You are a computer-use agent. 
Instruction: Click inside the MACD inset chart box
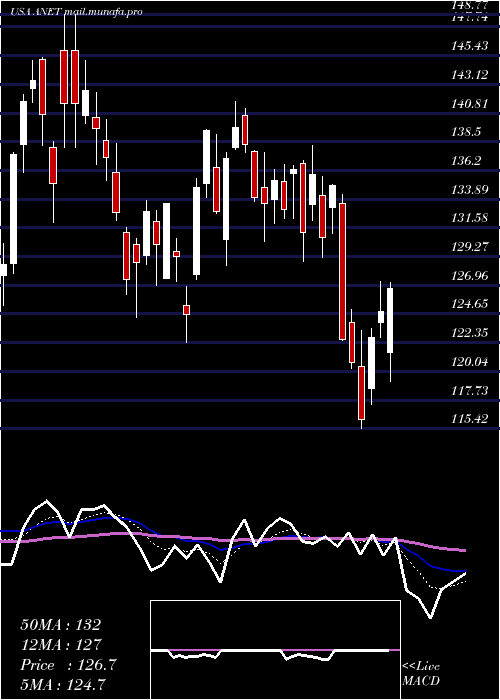click(x=275, y=650)
